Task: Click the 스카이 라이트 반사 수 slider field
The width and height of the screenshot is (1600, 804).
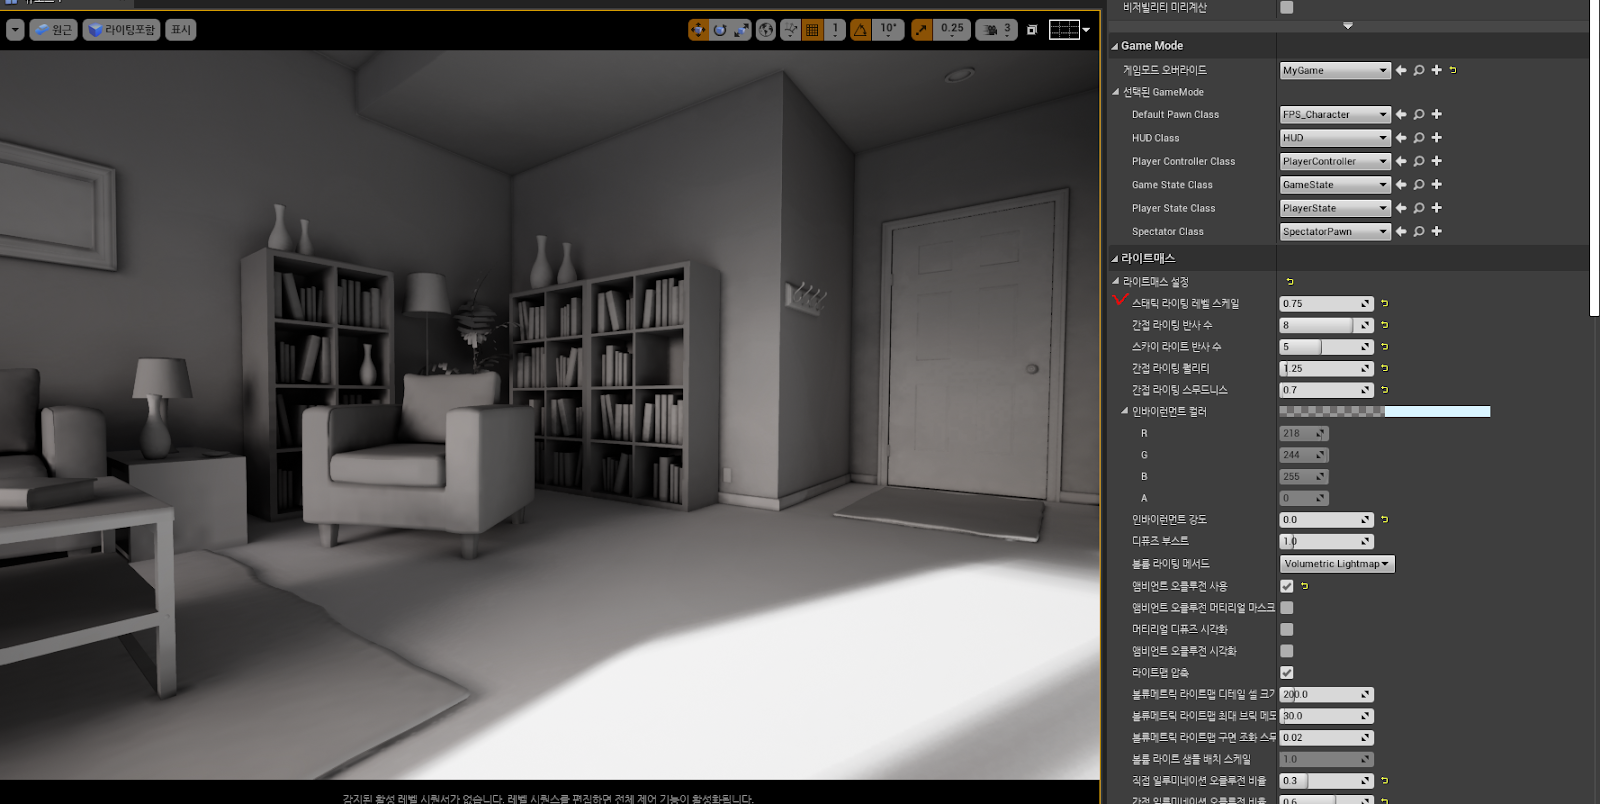Action: (1327, 347)
